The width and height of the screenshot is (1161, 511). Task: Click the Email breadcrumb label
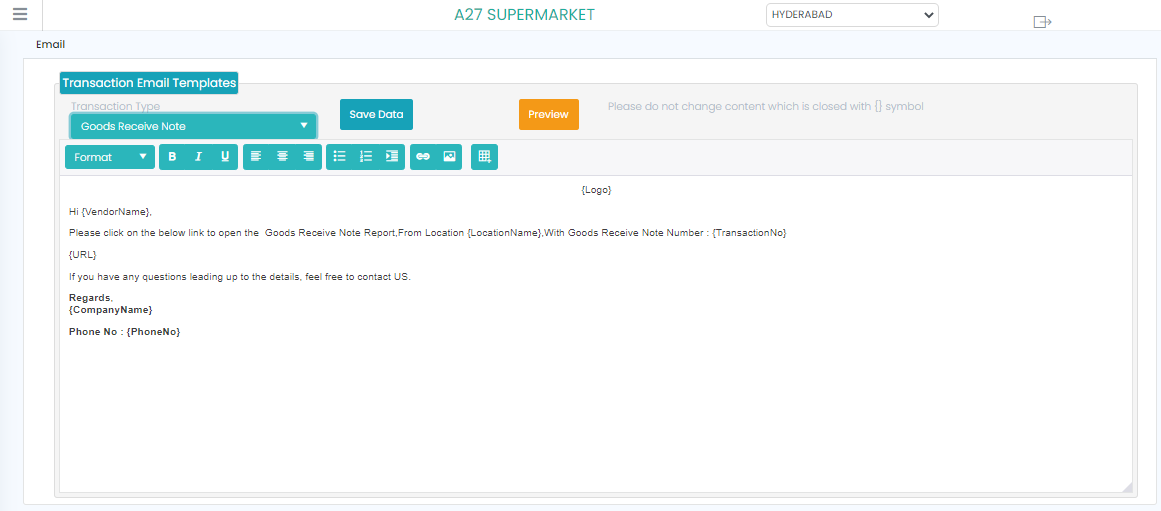pyautogui.click(x=50, y=44)
